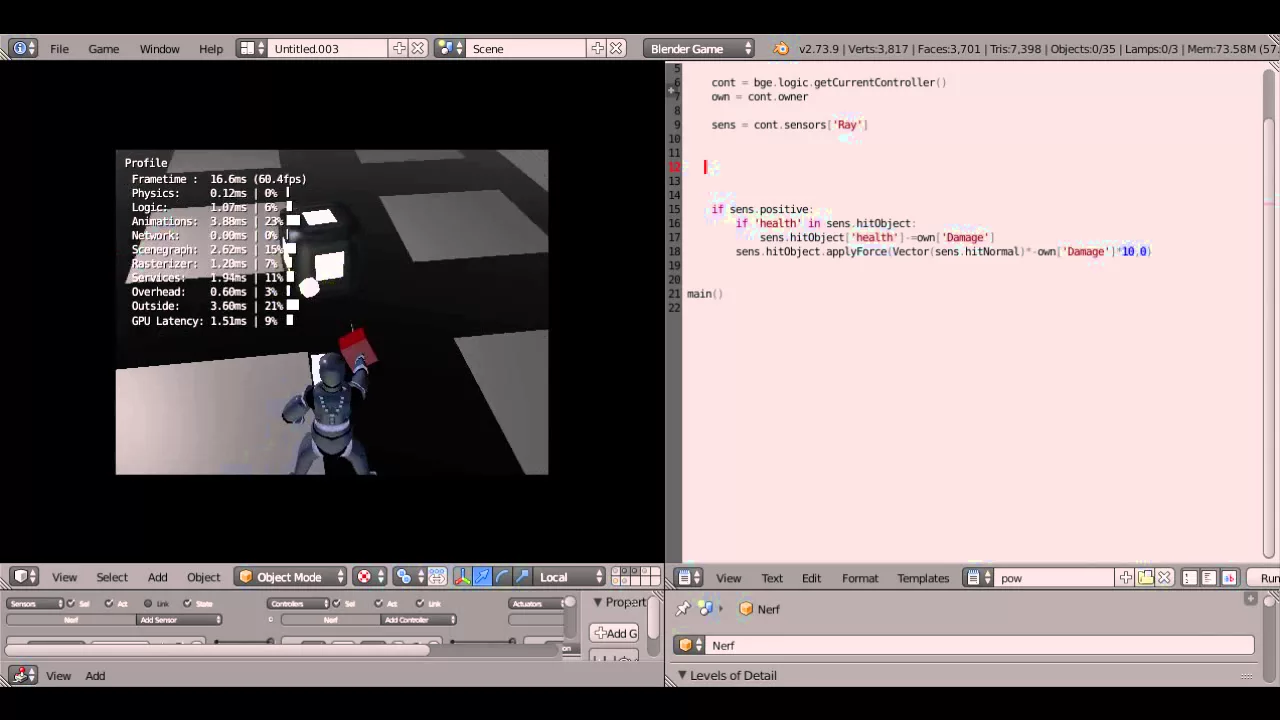
Task: Open the screen layout browse icon
Action: point(251,48)
